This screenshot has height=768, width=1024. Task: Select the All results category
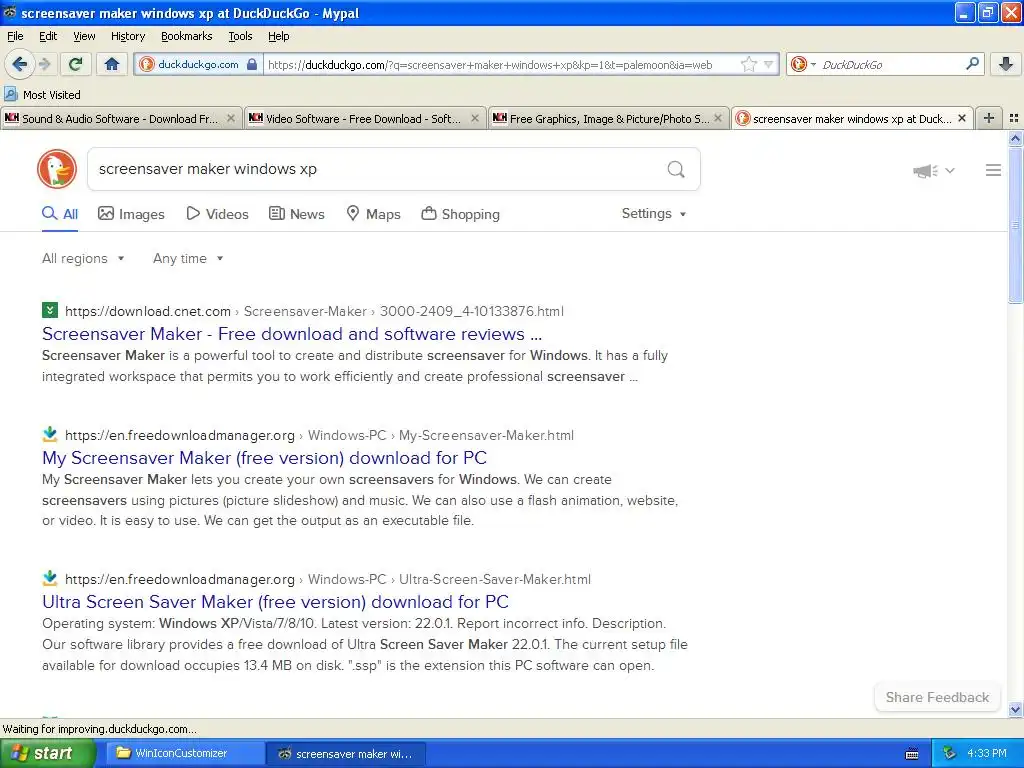60,214
